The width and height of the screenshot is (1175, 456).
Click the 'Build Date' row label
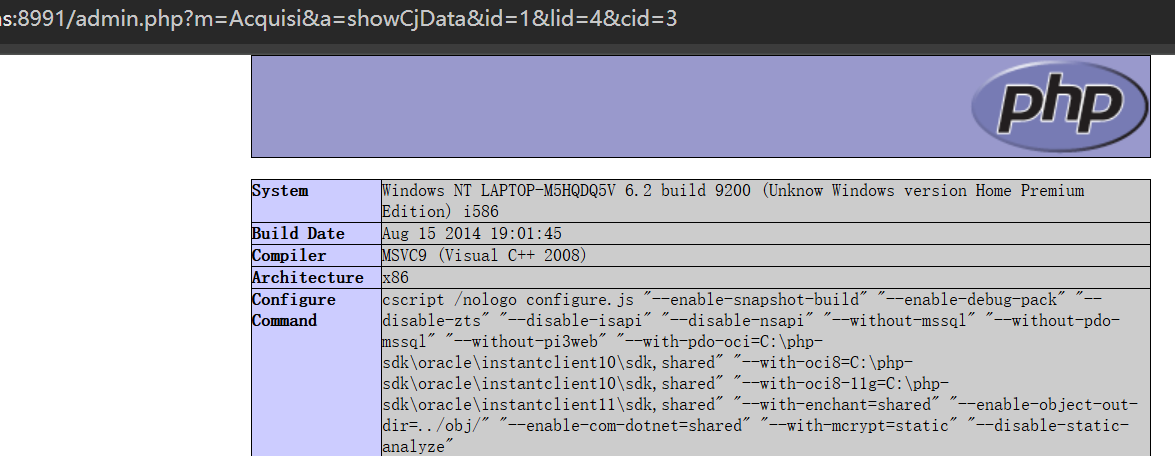point(298,234)
